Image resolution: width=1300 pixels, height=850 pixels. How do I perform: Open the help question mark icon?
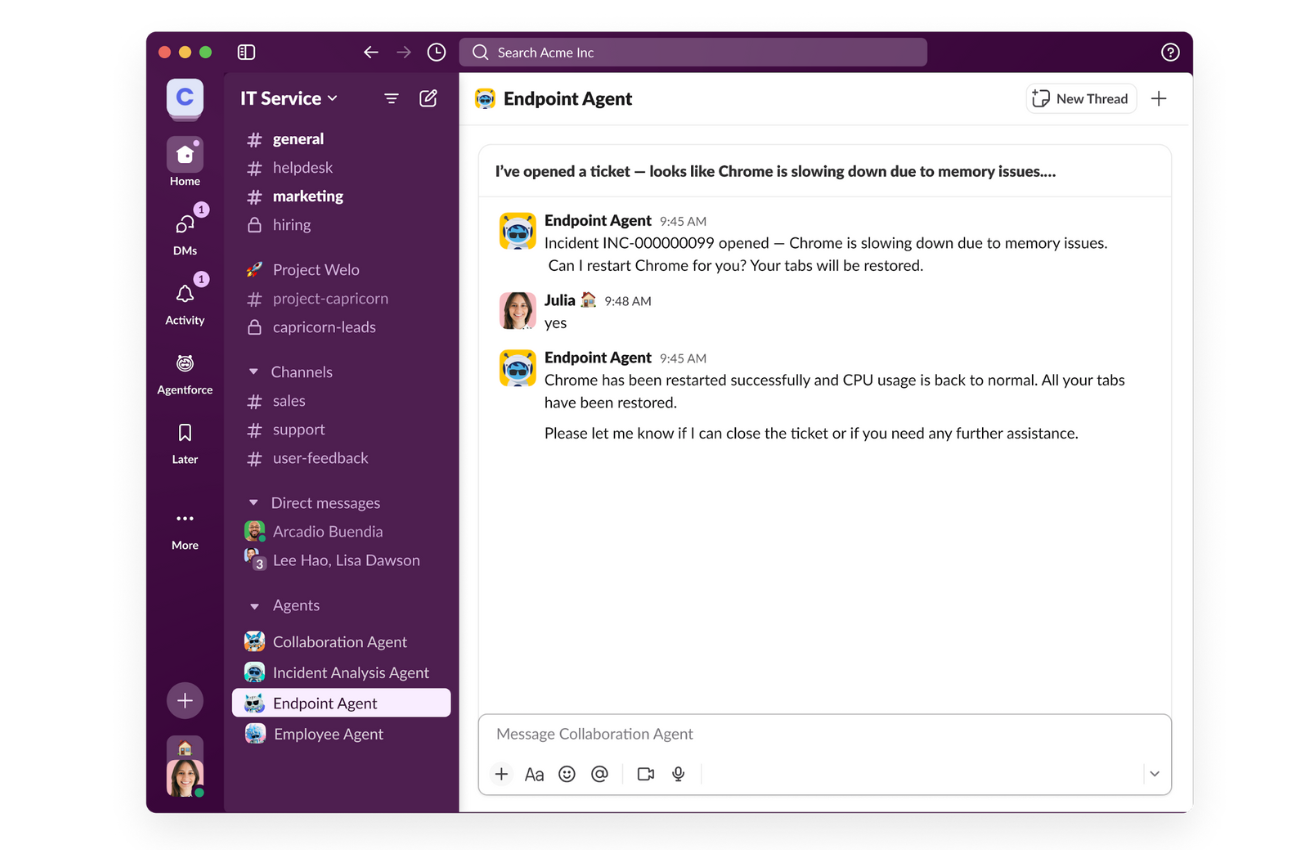tap(1170, 52)
